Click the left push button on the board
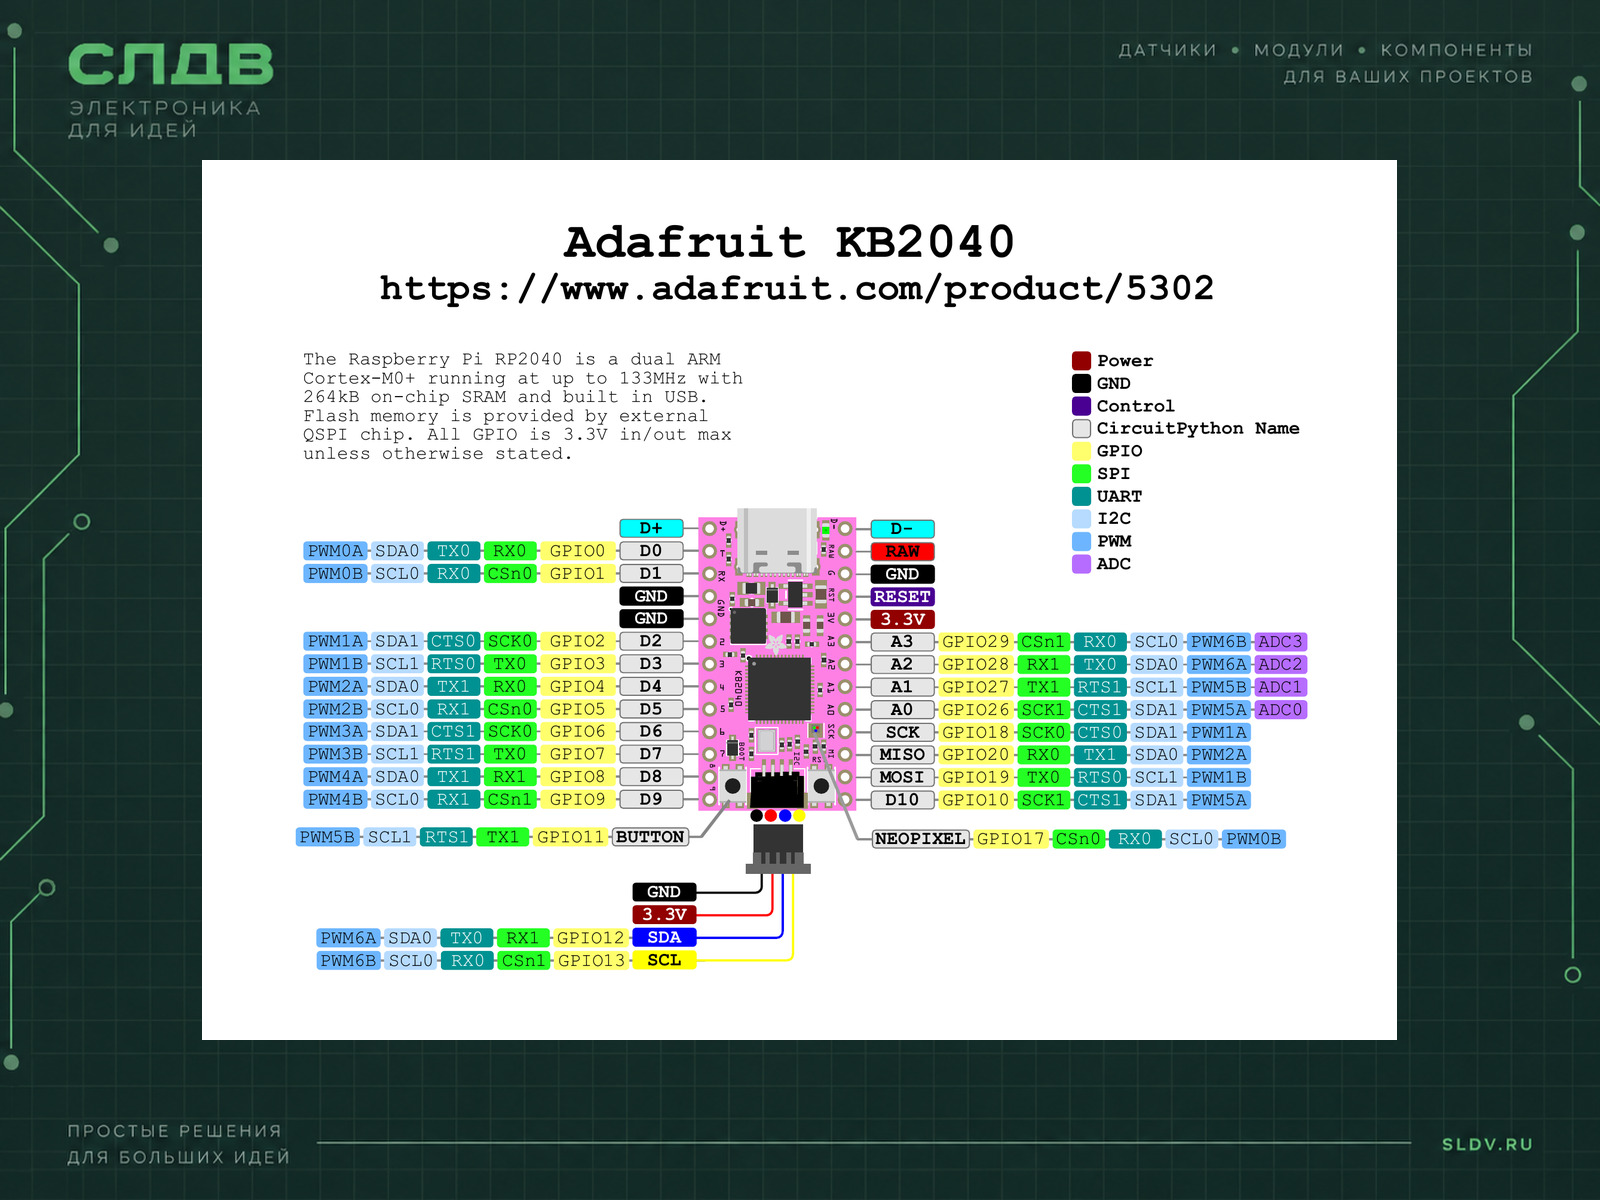1600x1200 pixels. [733, 786]
